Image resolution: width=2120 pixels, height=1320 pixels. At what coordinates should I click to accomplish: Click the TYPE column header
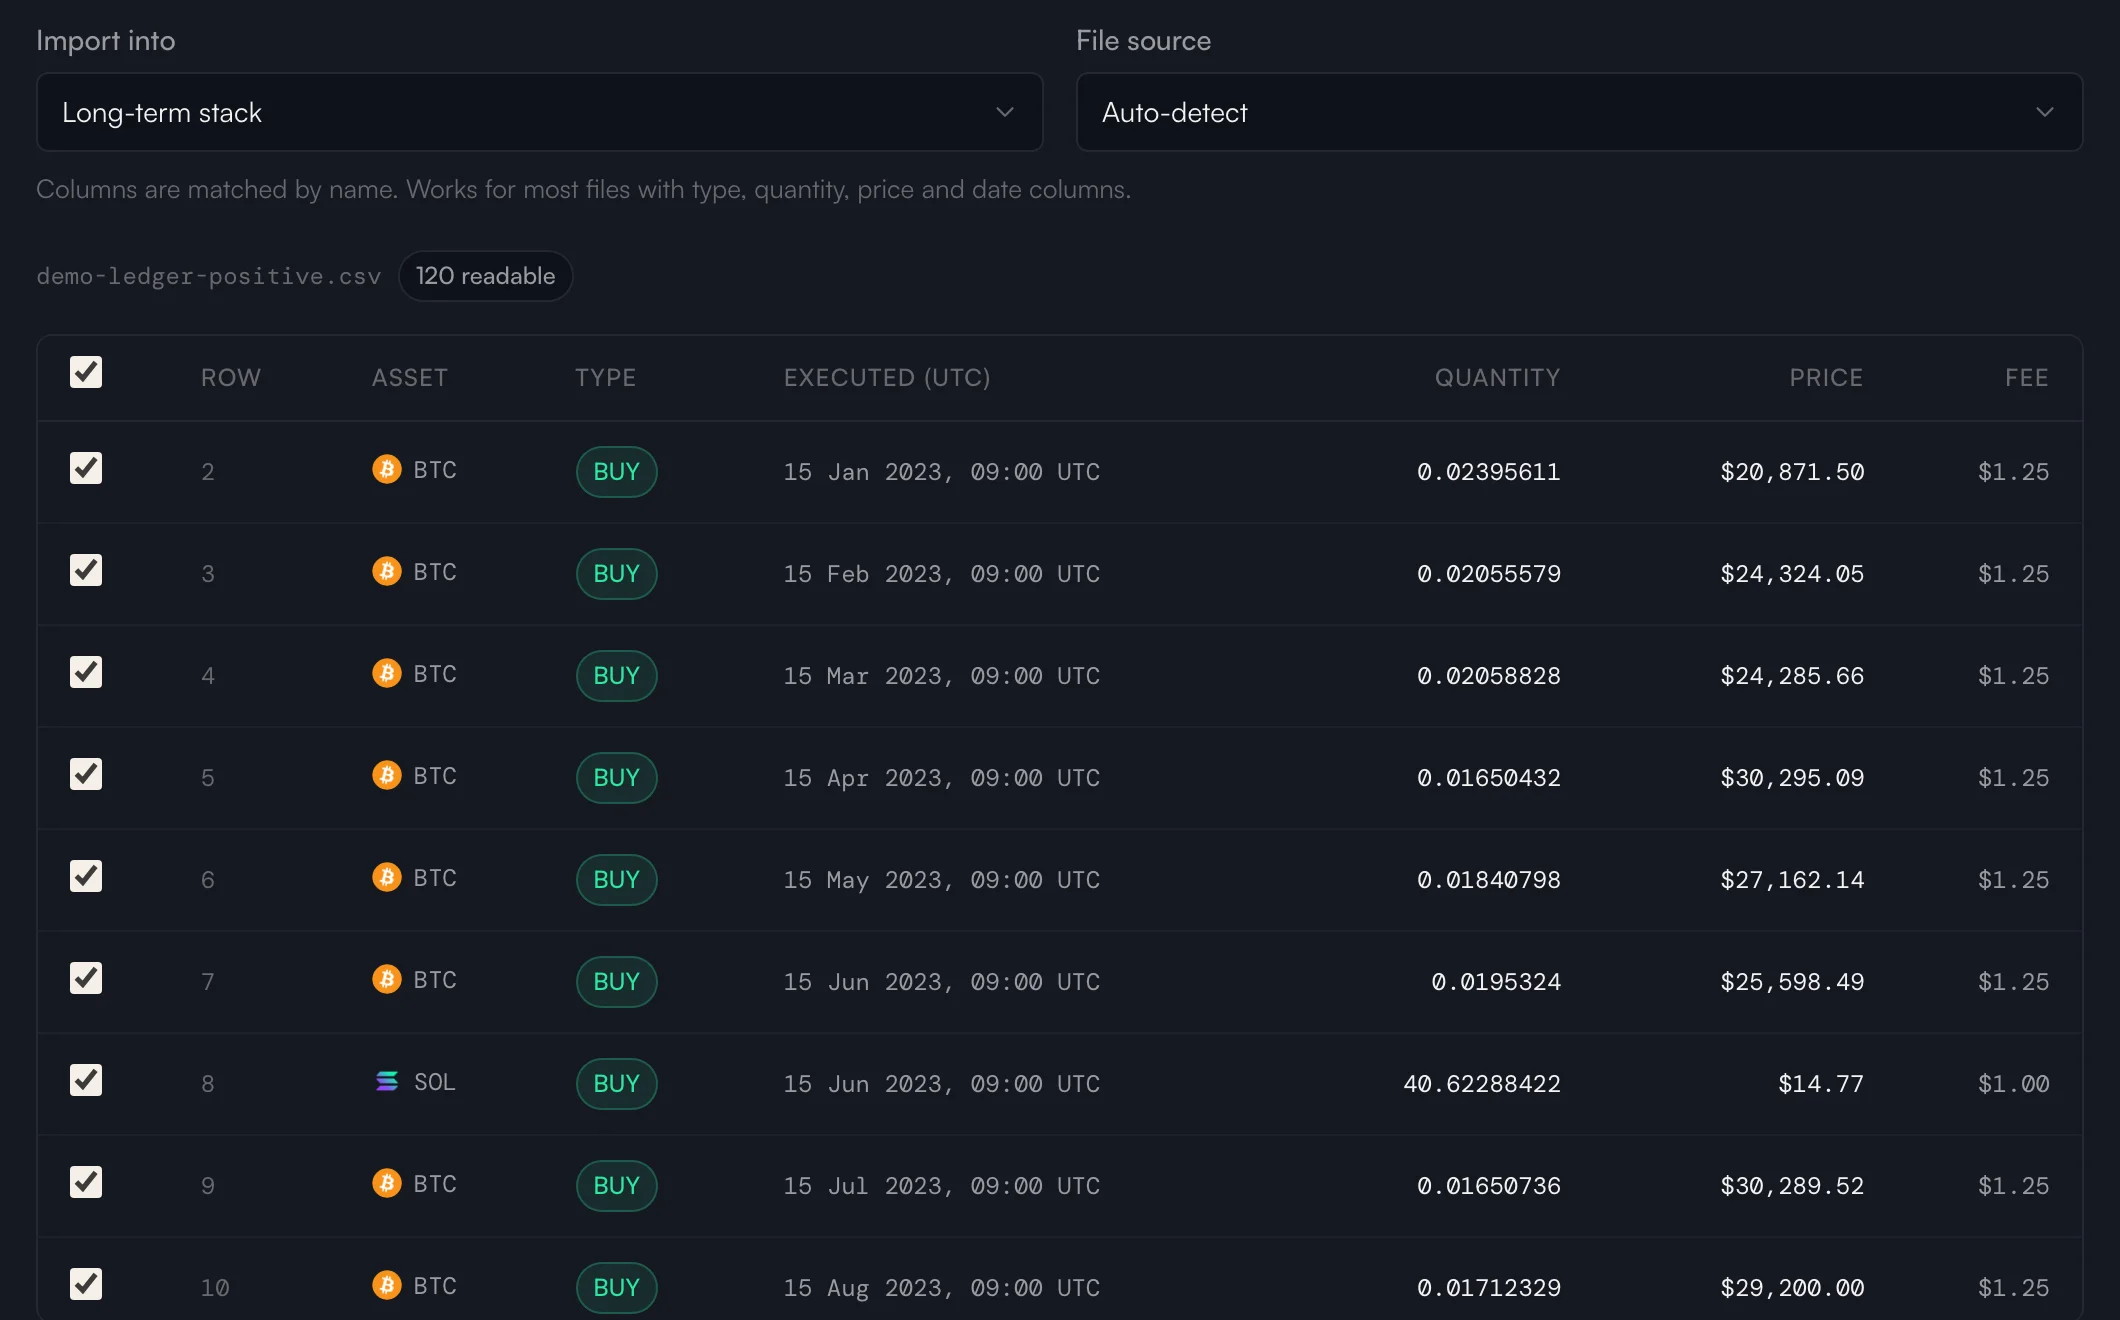tap(605, 378)
